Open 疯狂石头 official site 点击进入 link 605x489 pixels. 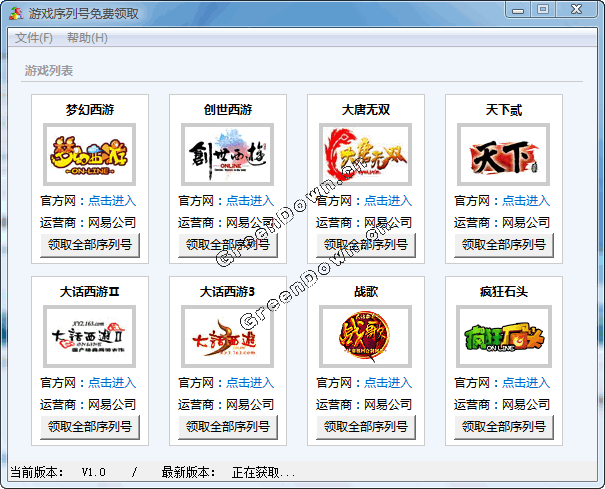click(x=526, y=383)
